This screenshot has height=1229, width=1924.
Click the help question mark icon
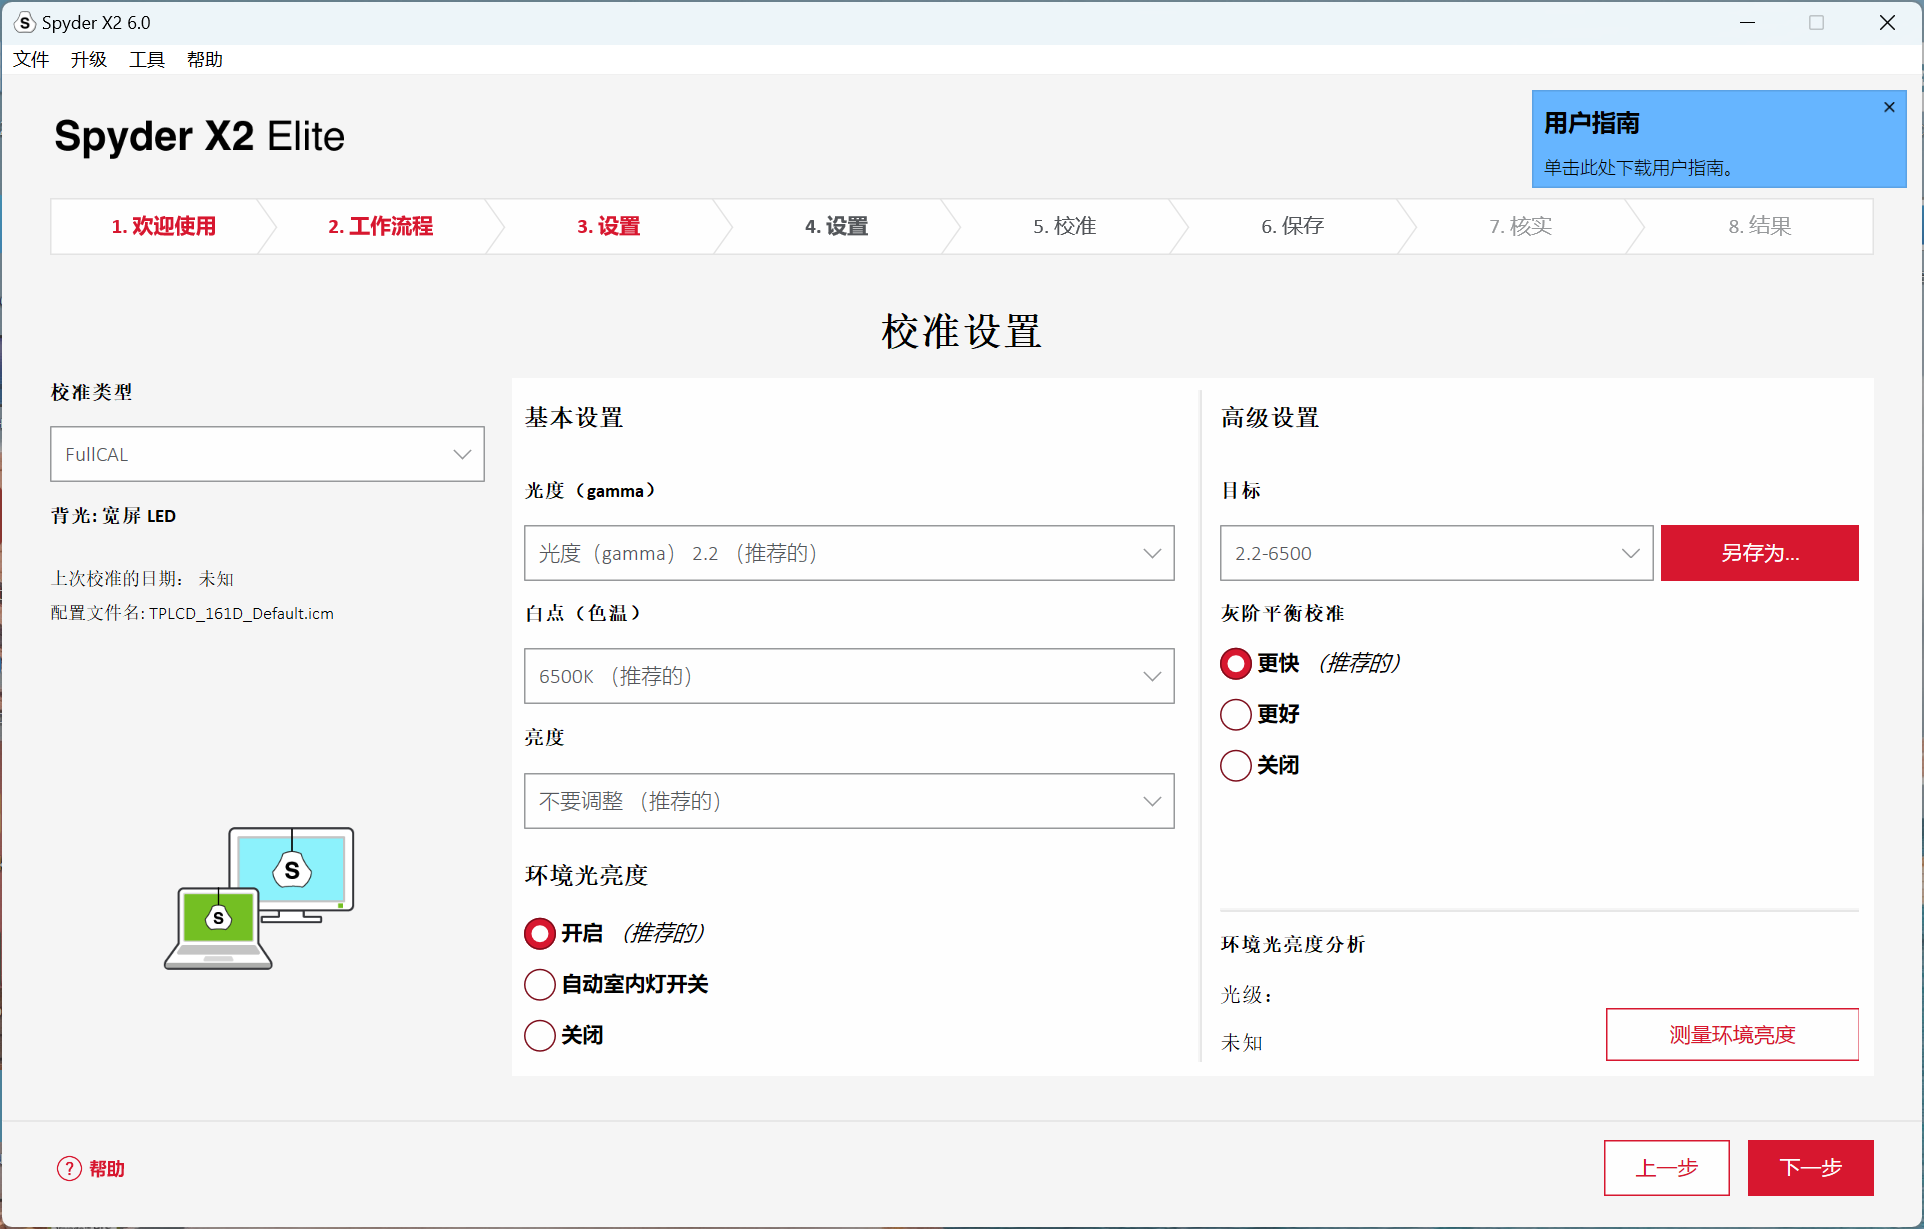(69, 1168)
